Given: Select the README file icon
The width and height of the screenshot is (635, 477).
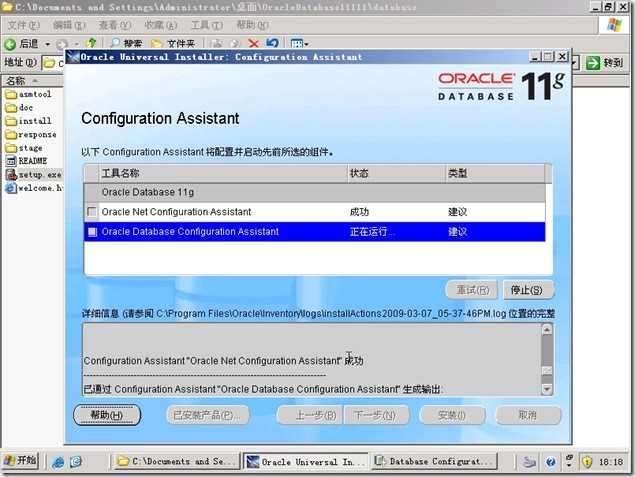Looking at the screenshot, I should [x=11, y=161].
